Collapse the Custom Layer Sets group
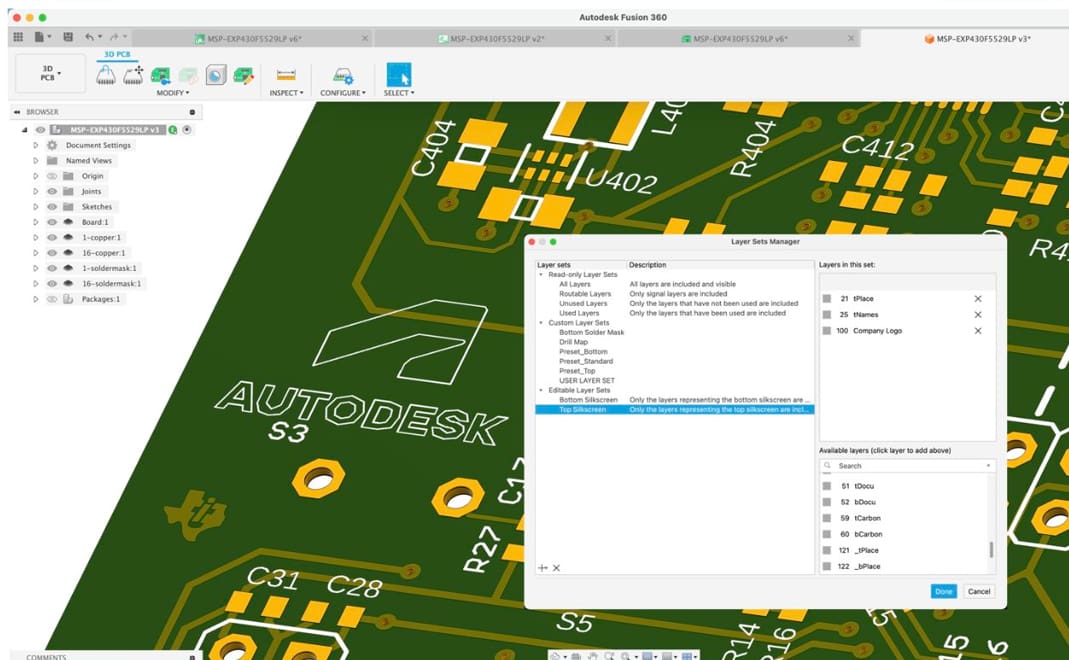This screenshot has width=1069, height=660. (x=541, y=322)
